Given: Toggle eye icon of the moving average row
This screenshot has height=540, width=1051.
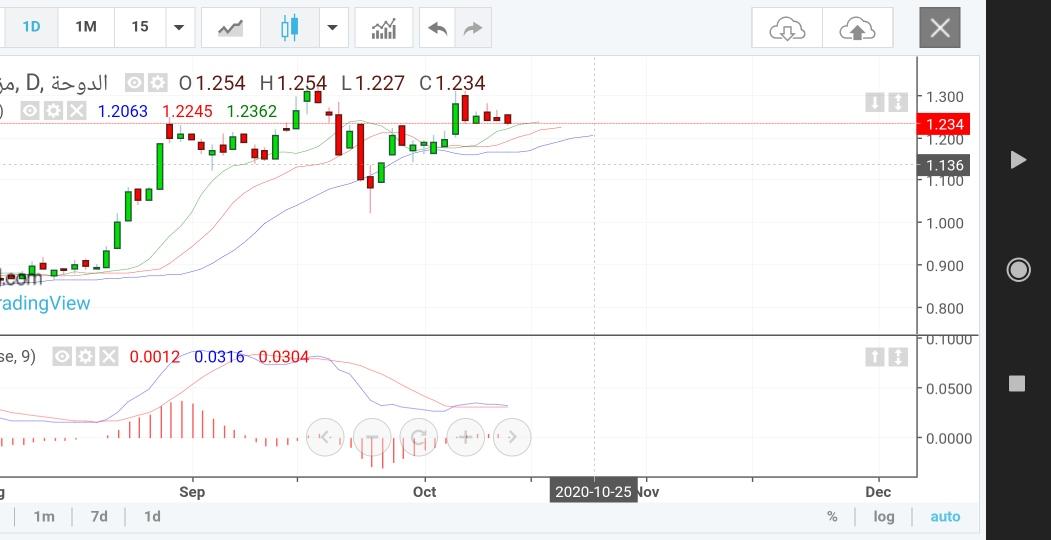Looking at the screenshot, I should [x=29, y=111].
